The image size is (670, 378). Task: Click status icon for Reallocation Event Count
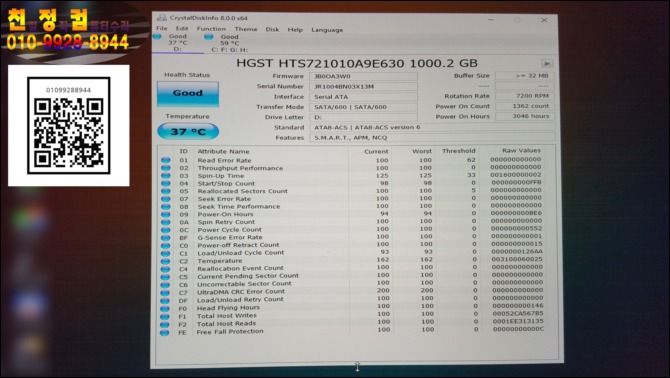coord(165,269)
